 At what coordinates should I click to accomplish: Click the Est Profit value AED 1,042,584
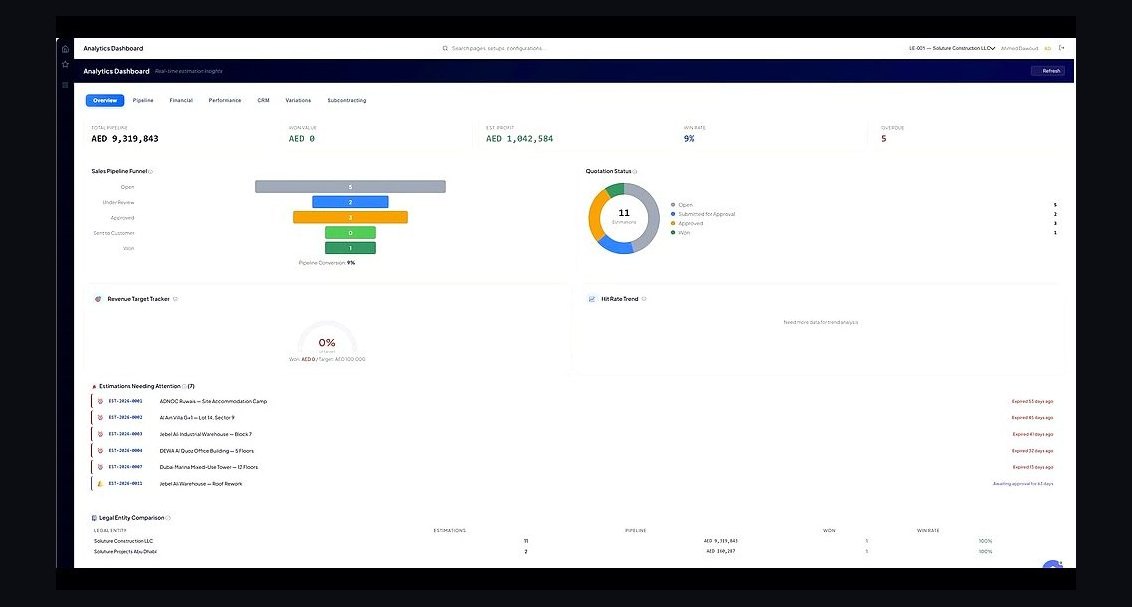click(x=520, y=139)
